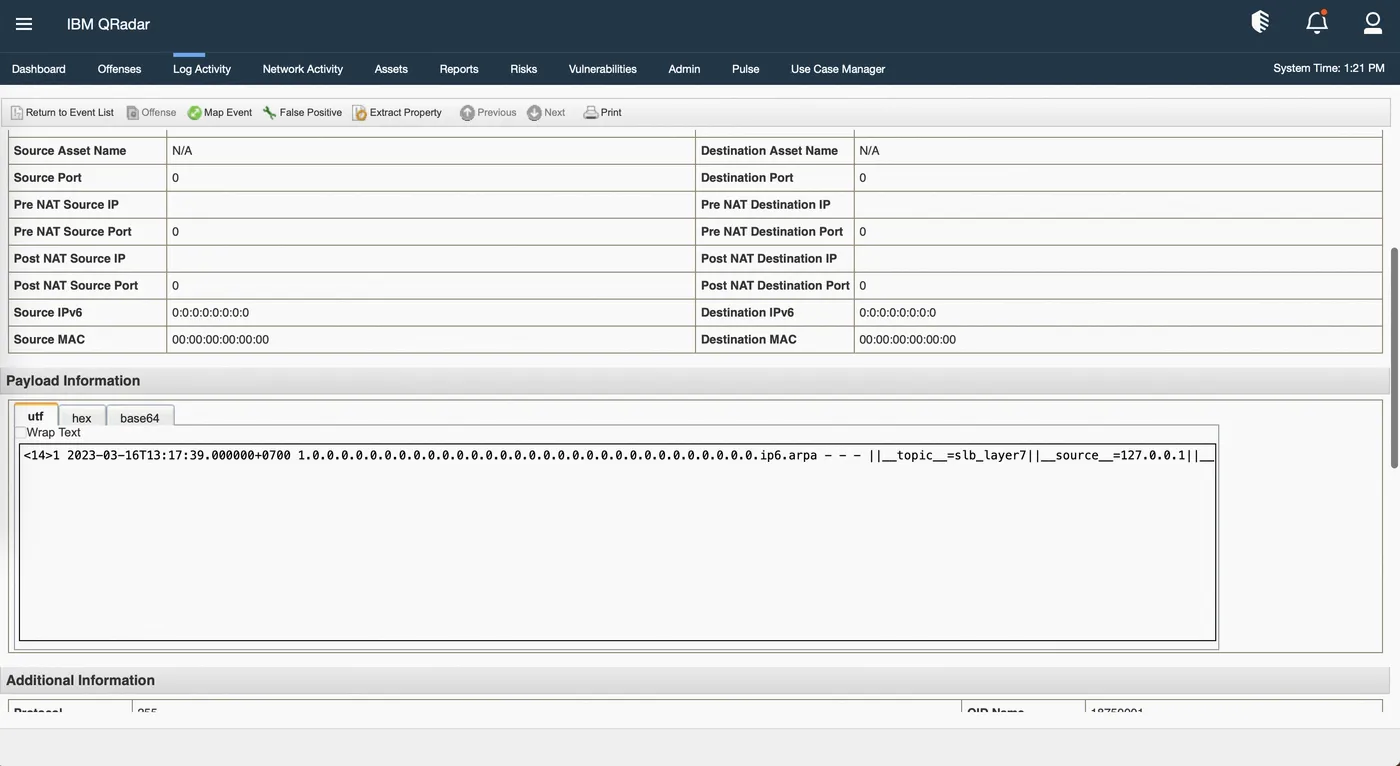Click the Return to Event List icon
This screenshot has width=1400, height=766.
coord(17,113)
